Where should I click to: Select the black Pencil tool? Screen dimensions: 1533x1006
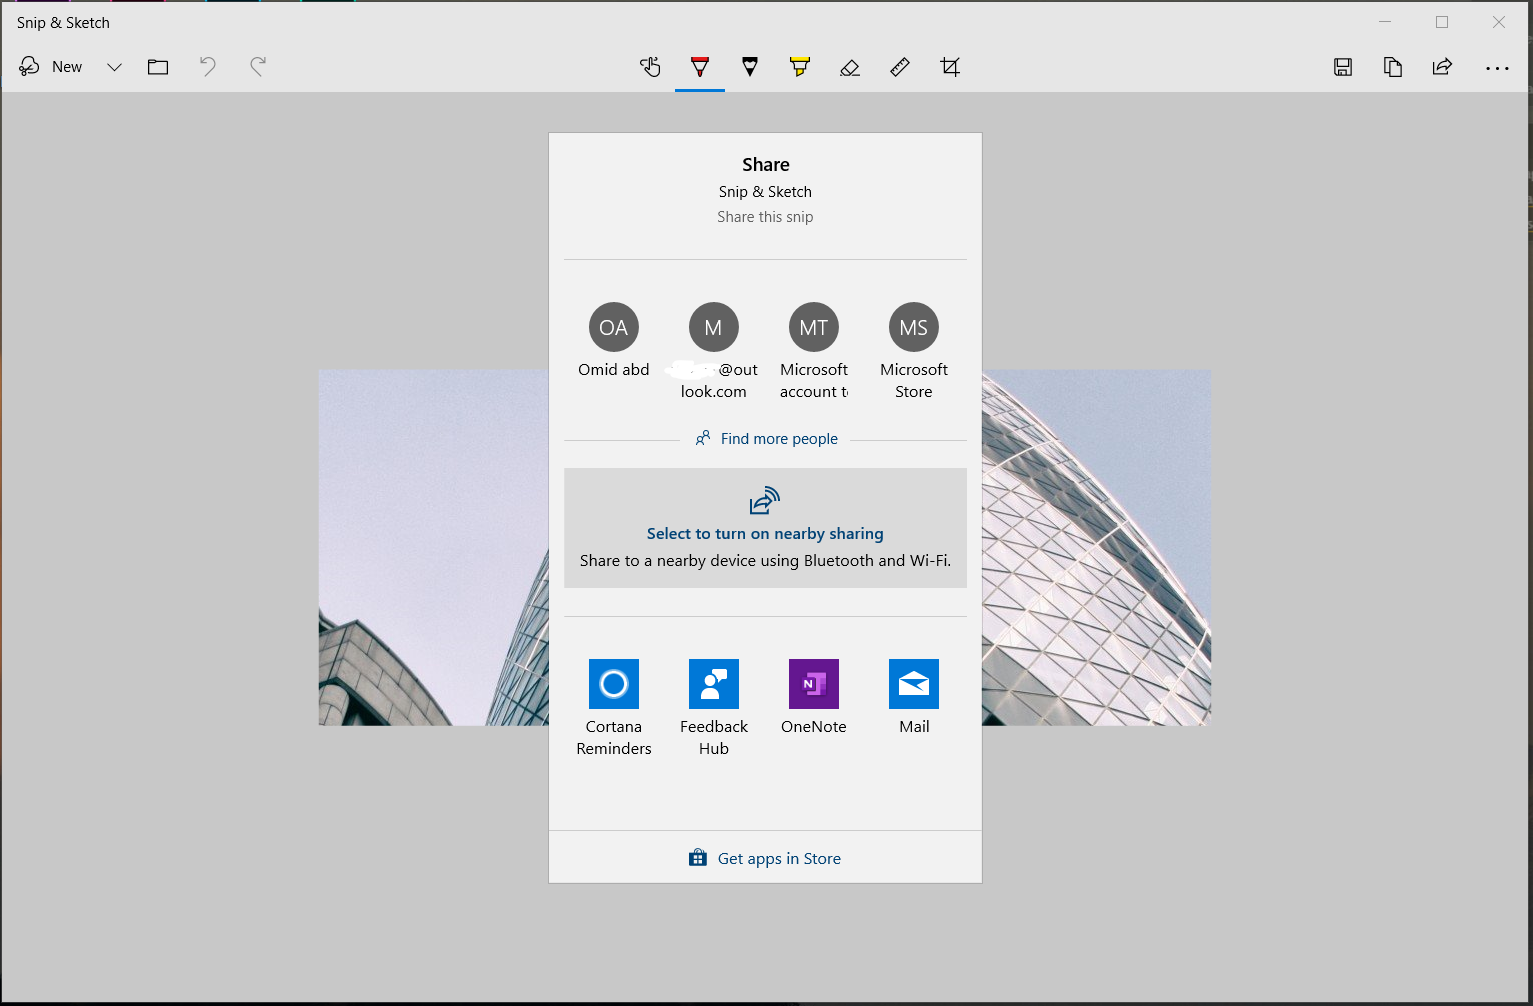750,67
